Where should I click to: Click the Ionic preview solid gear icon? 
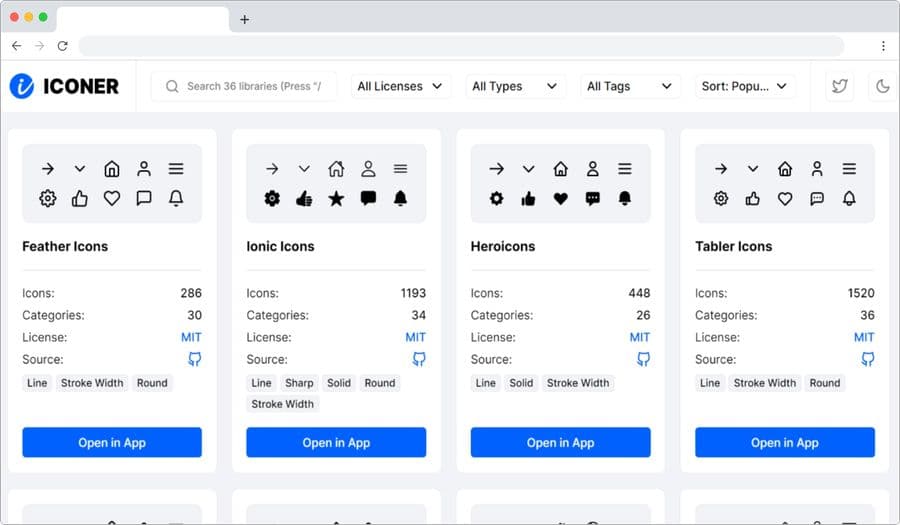[x=272, y=199]
